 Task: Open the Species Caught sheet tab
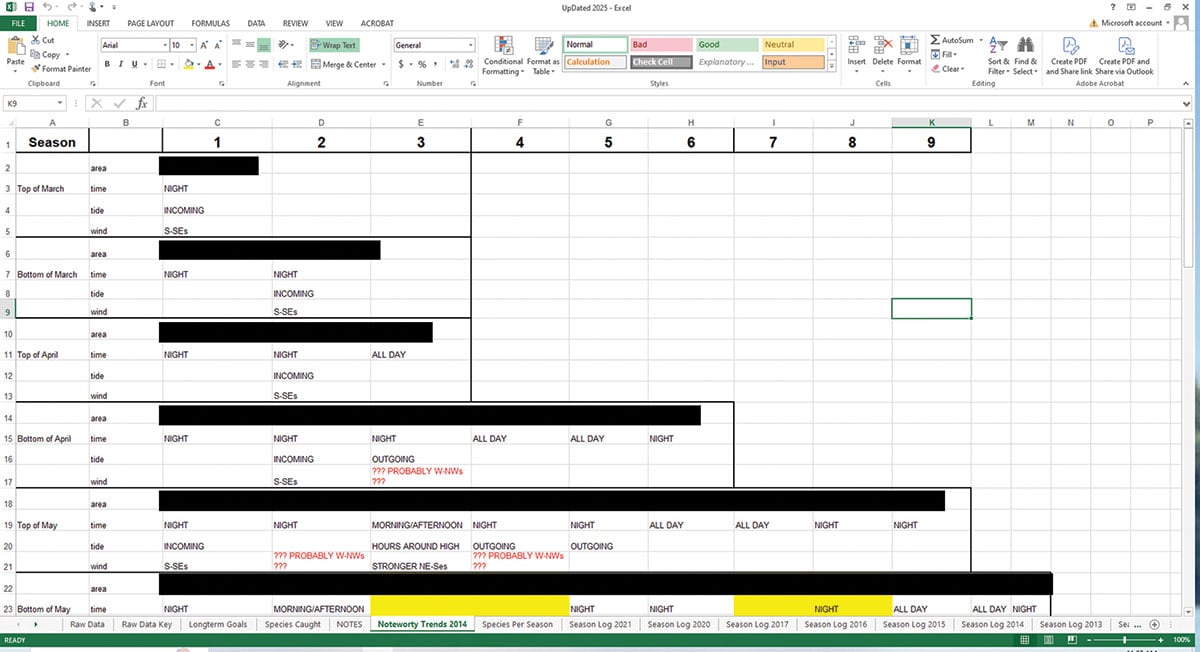tap(293, 624)
